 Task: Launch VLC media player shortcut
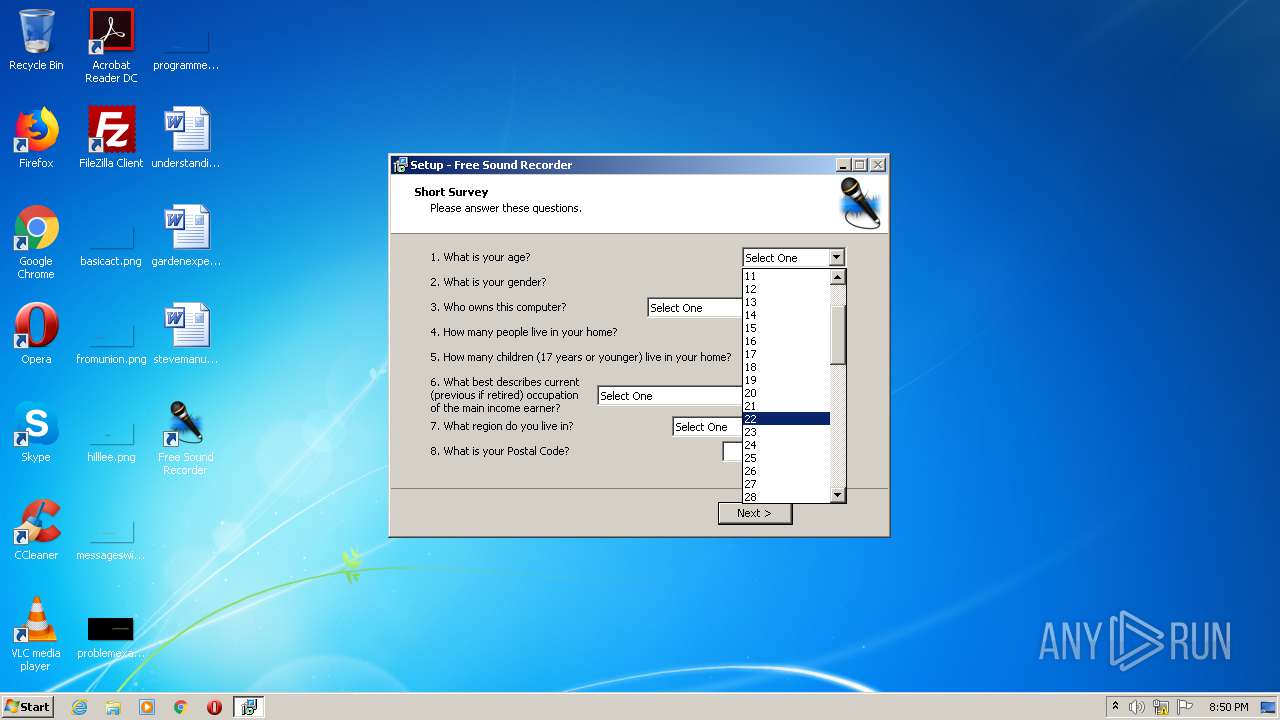coord(36,635)
